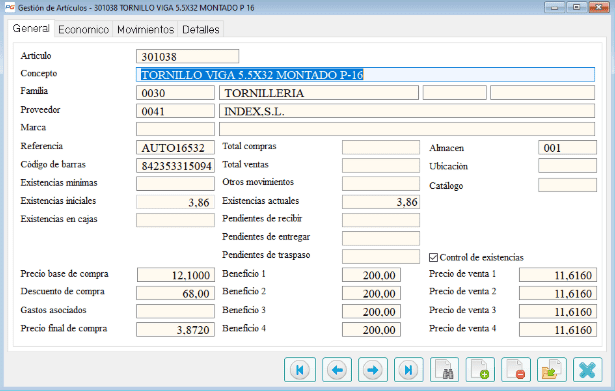The image size is (615, 391).
Task: Click the Precio base de compra field 12,1000
Action: [176, 275]
